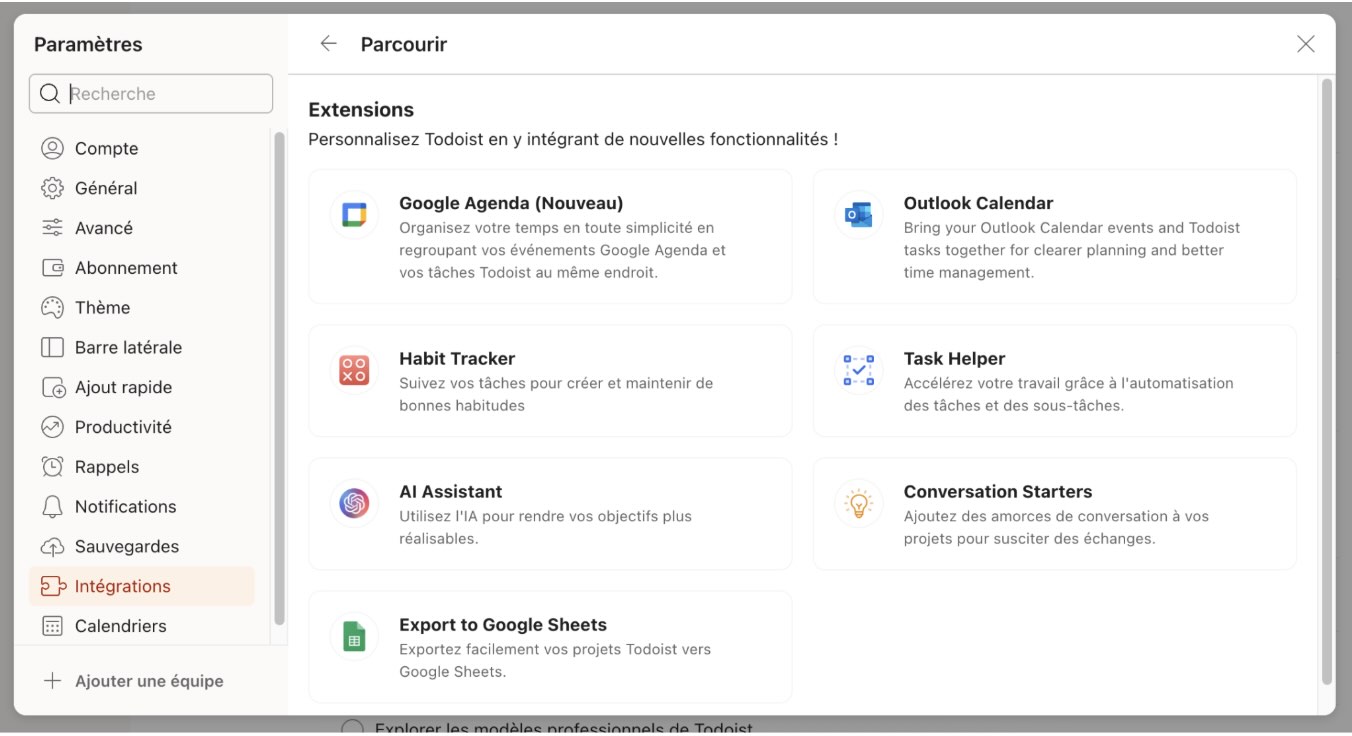Image resolution: width=1352 pixels, height=736 pixels.
Task: Click the Google Agenda calendar icon
Action: click(354, 215)
